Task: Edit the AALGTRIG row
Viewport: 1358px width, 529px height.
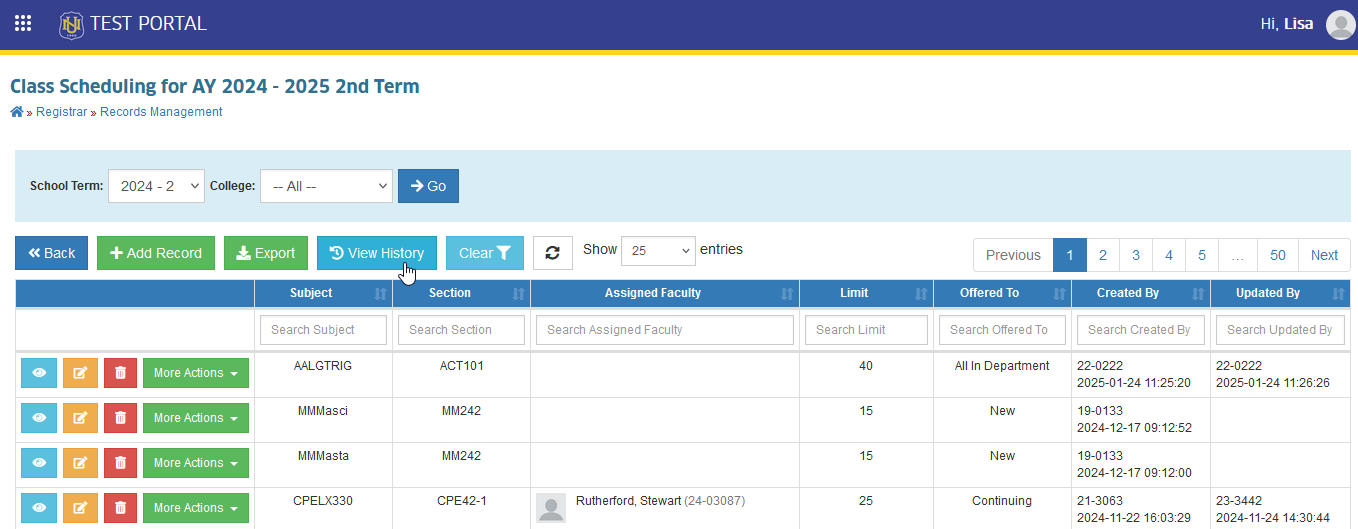Action: pyautogui.click(x=80, y=373)
